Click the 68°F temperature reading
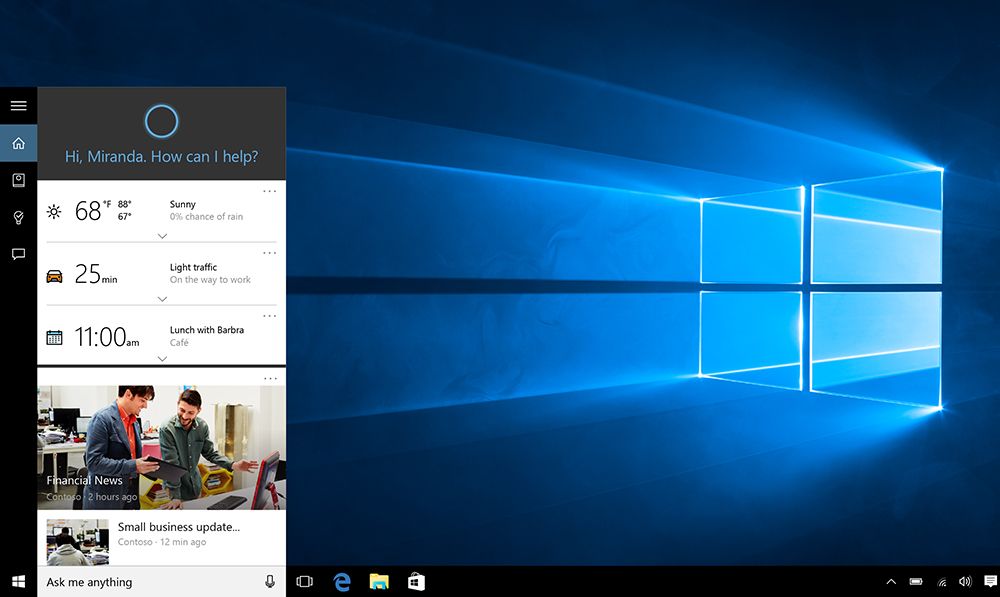Viewport: 1000px width, 597px height. tap(93, 210)
